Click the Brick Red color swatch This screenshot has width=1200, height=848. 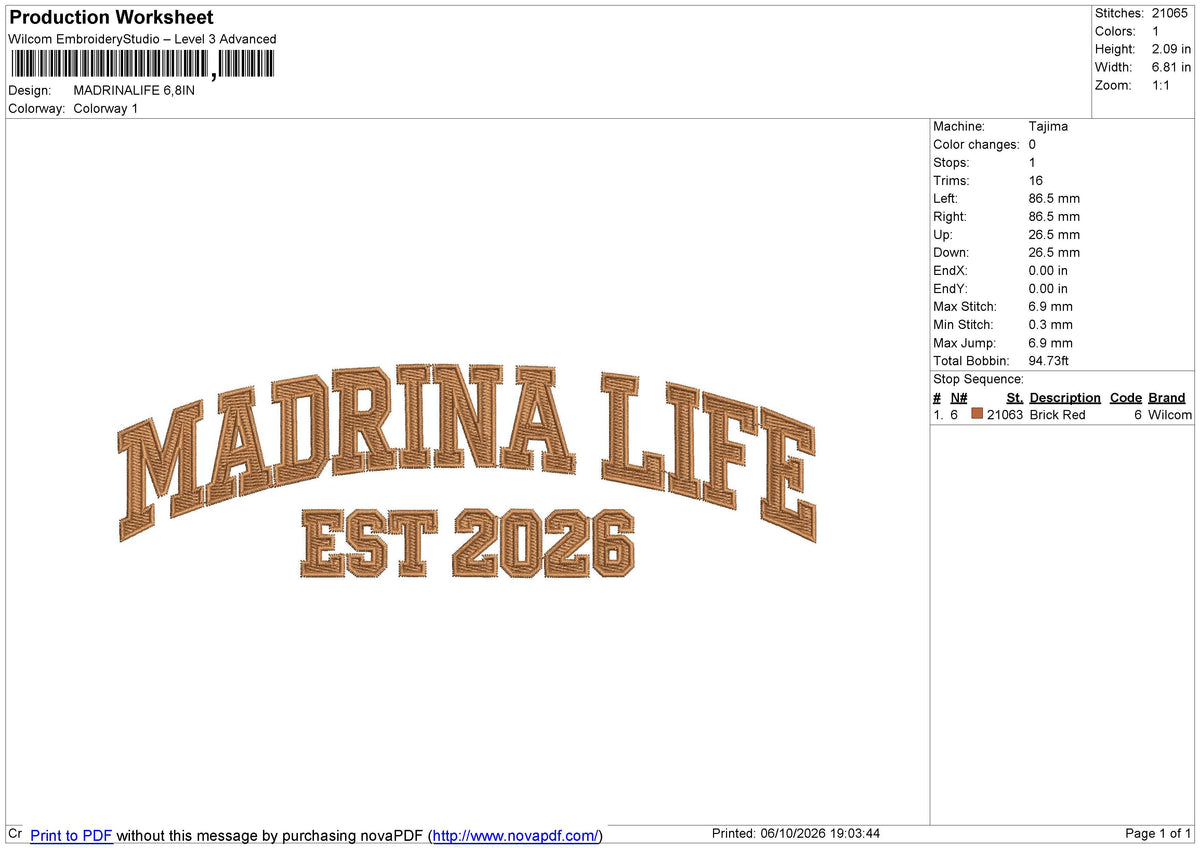(977, 414)
